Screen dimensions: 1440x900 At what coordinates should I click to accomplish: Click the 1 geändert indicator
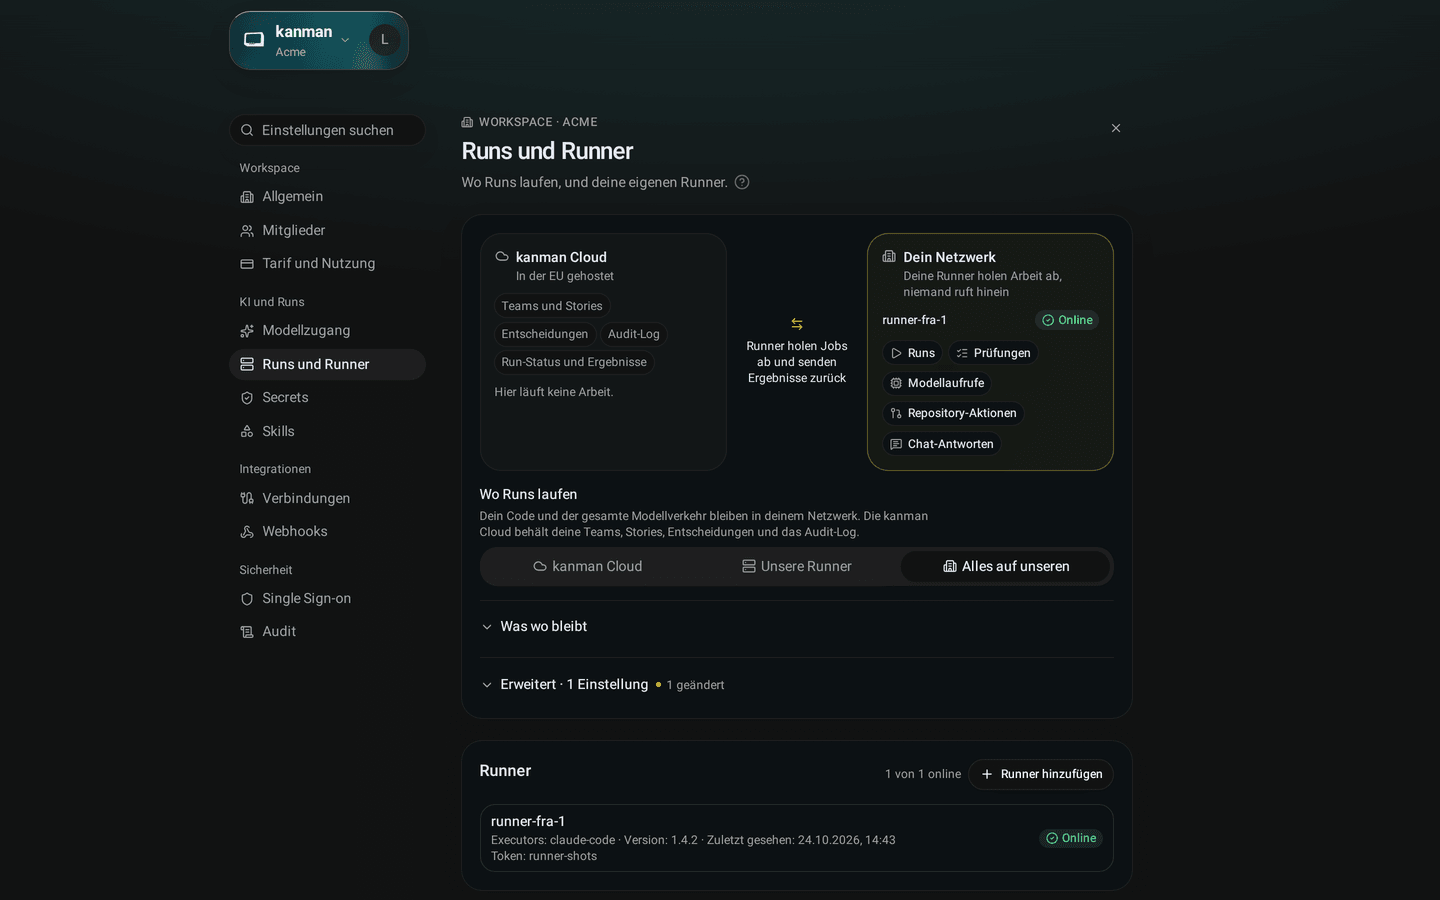pos(690,685)
